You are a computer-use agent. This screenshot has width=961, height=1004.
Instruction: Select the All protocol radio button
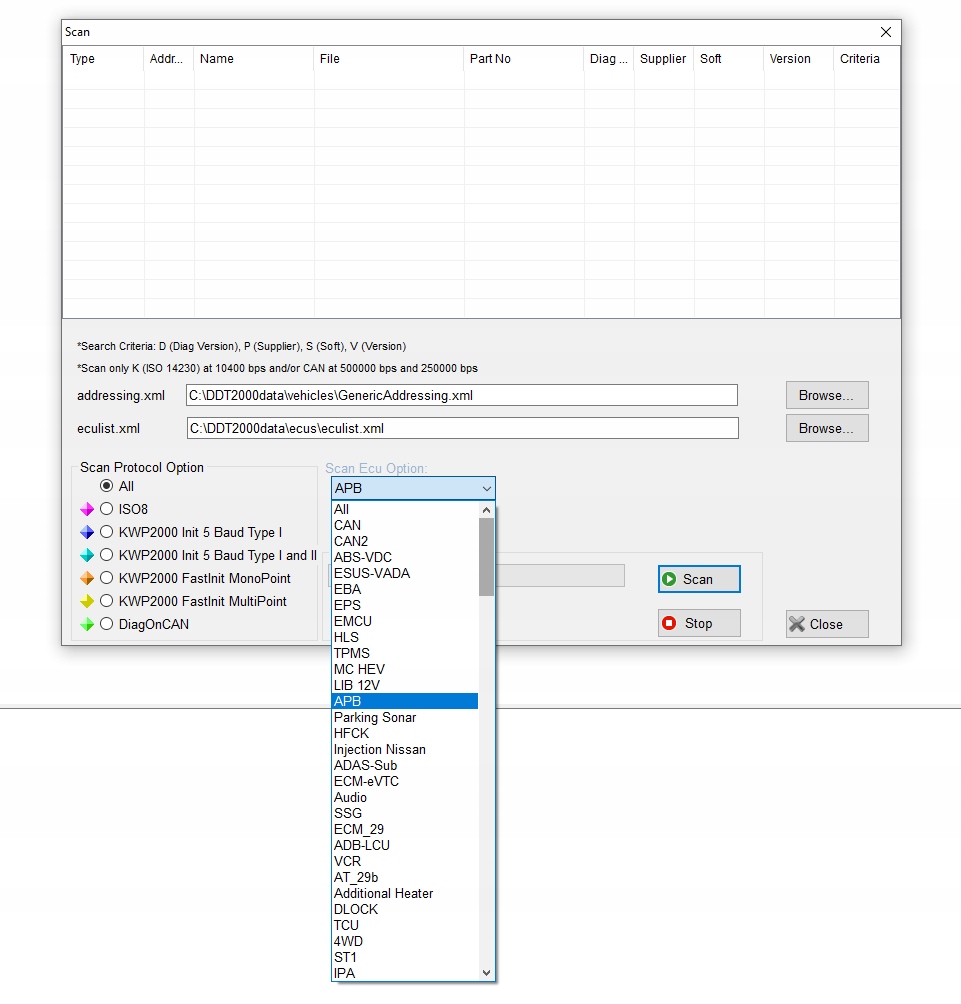tap(106, 486)
